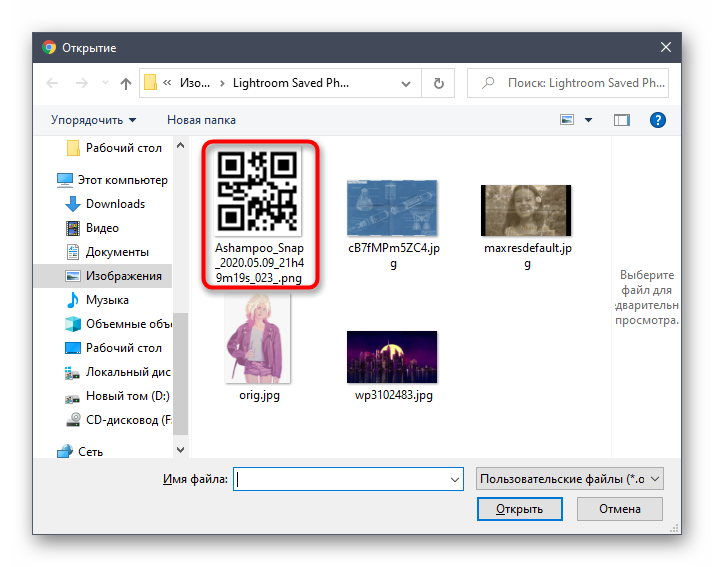The height and width of the screenshot is (567, 714).
Task: Click the Видео film icon
Action: pyautogui.click(x=73, y=228)
